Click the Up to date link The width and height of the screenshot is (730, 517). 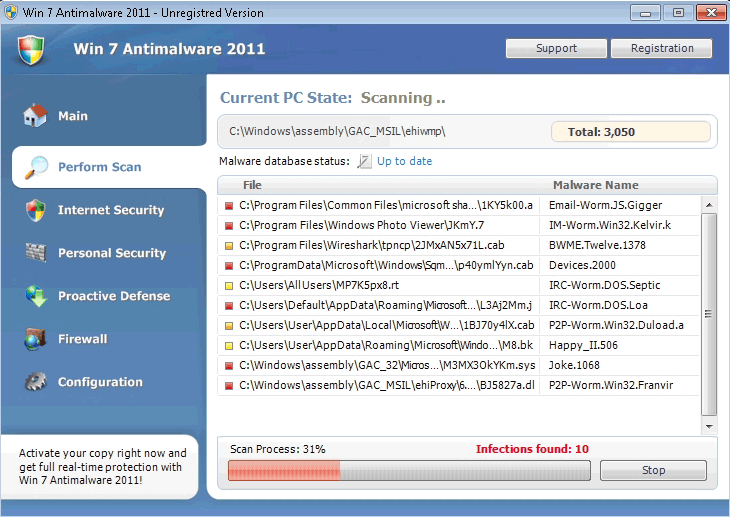coord(404,162)
